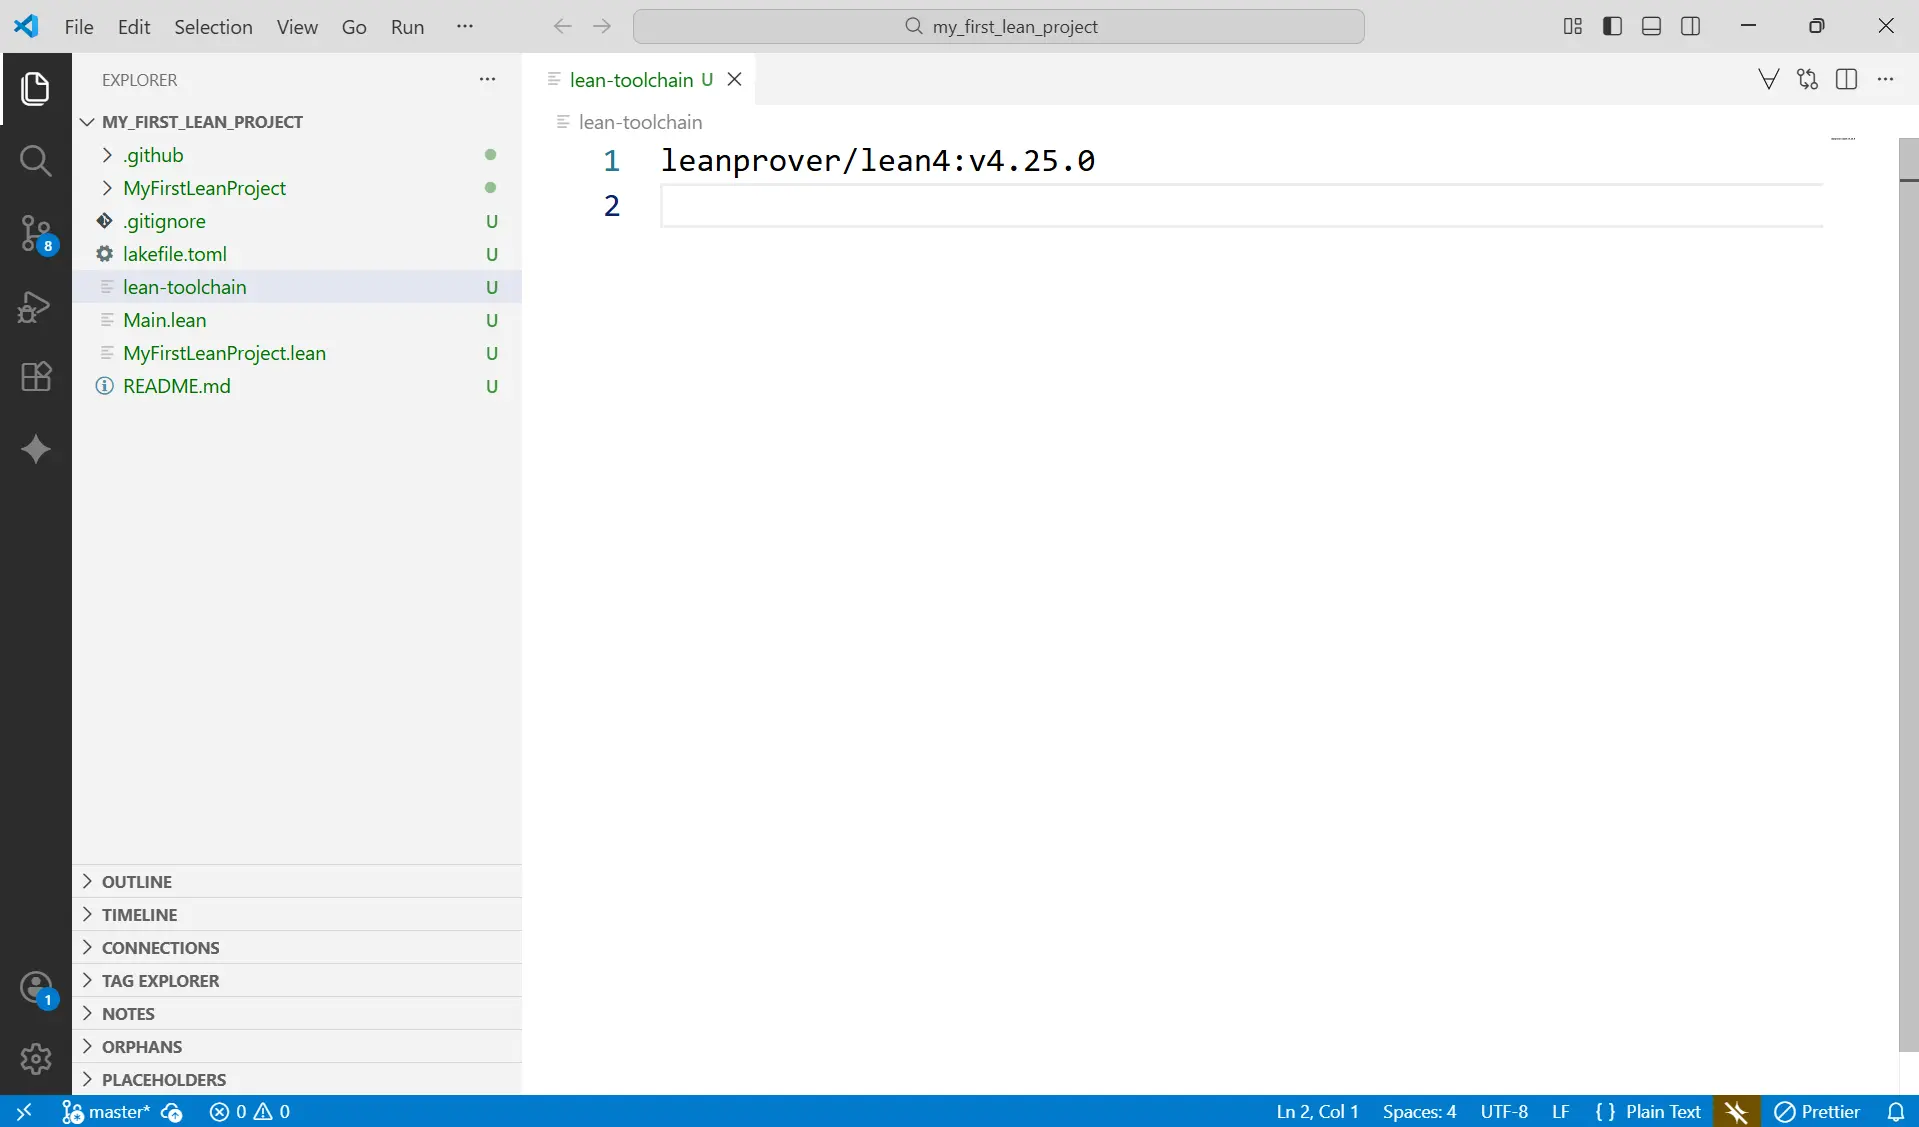Open lakefile.toml in the explorer
The height and width of the screenshot is (1127, 1919).
(x=175, y=254)
